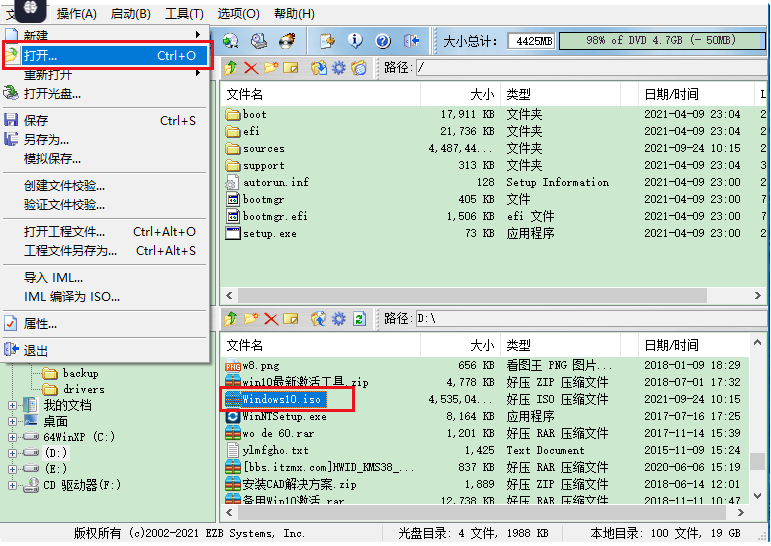Expand the CD 驱动器(F:) tree node
The image size is (771, 546).
pyautogui.click(x=12, y=484)
